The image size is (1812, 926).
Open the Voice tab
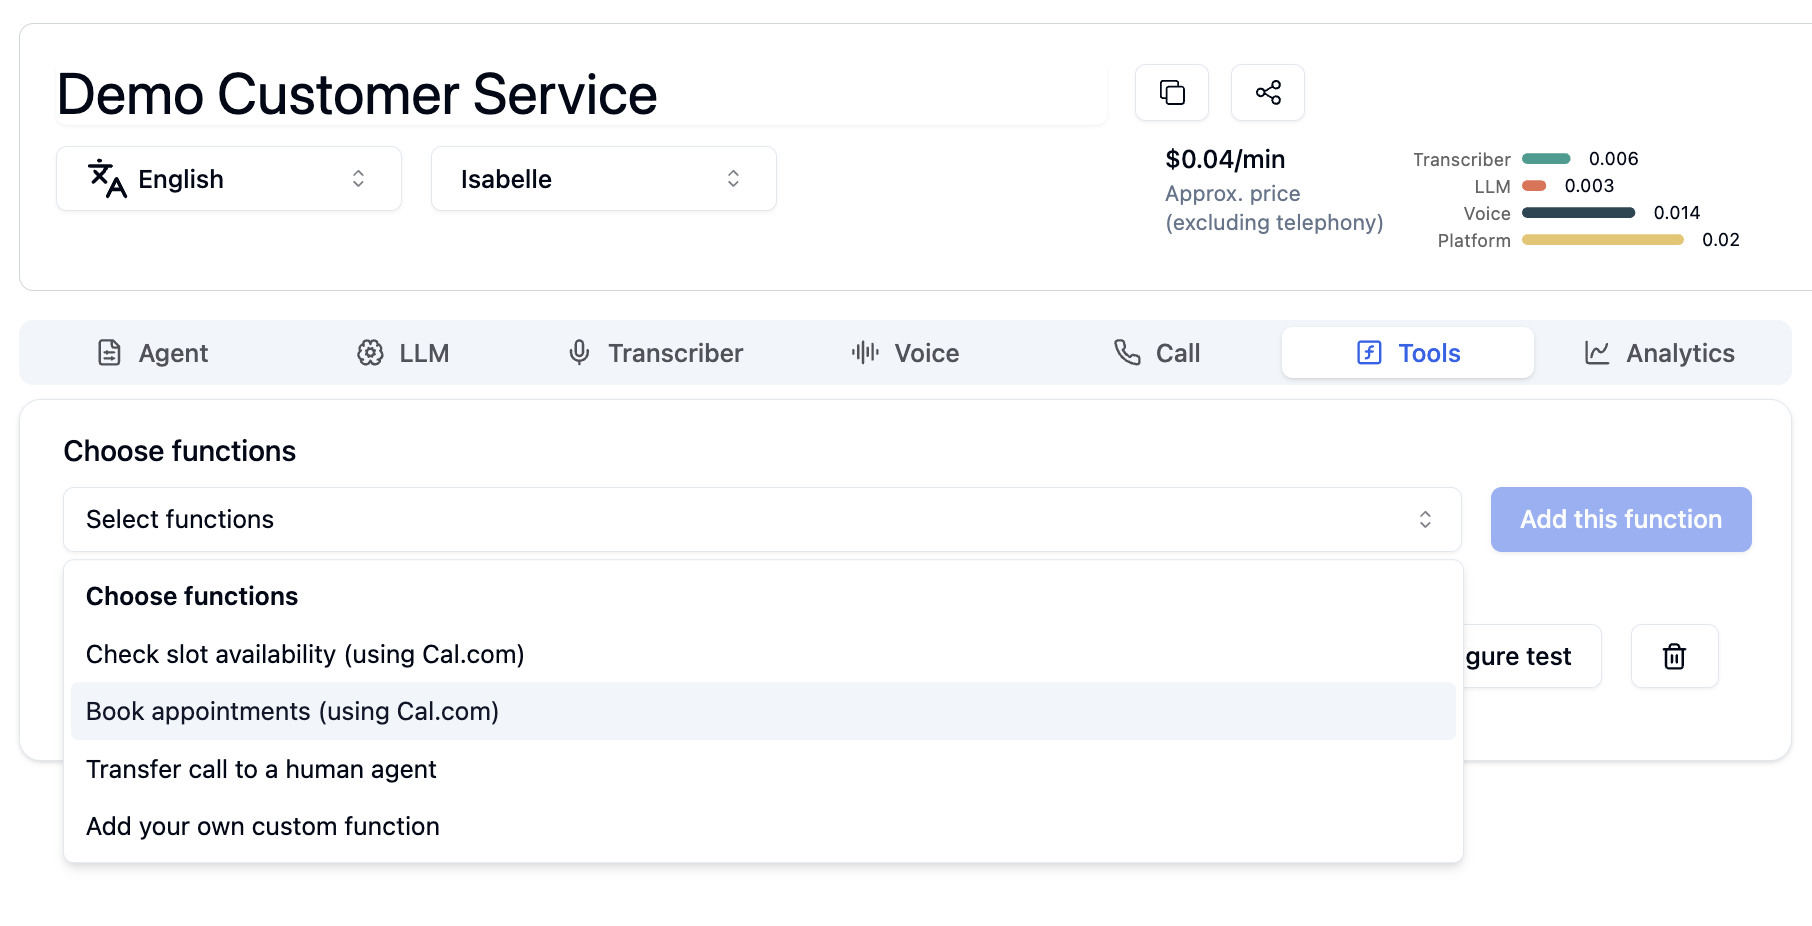906,353
